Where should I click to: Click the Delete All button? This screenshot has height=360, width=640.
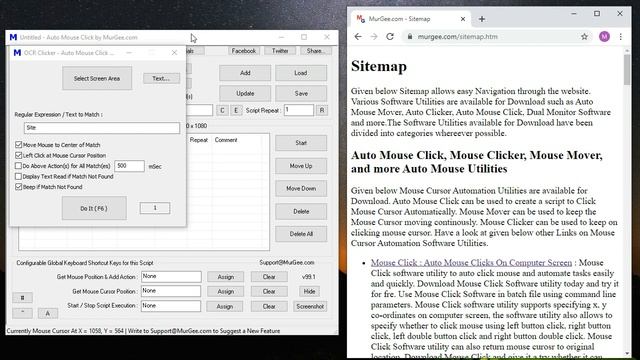301,234
